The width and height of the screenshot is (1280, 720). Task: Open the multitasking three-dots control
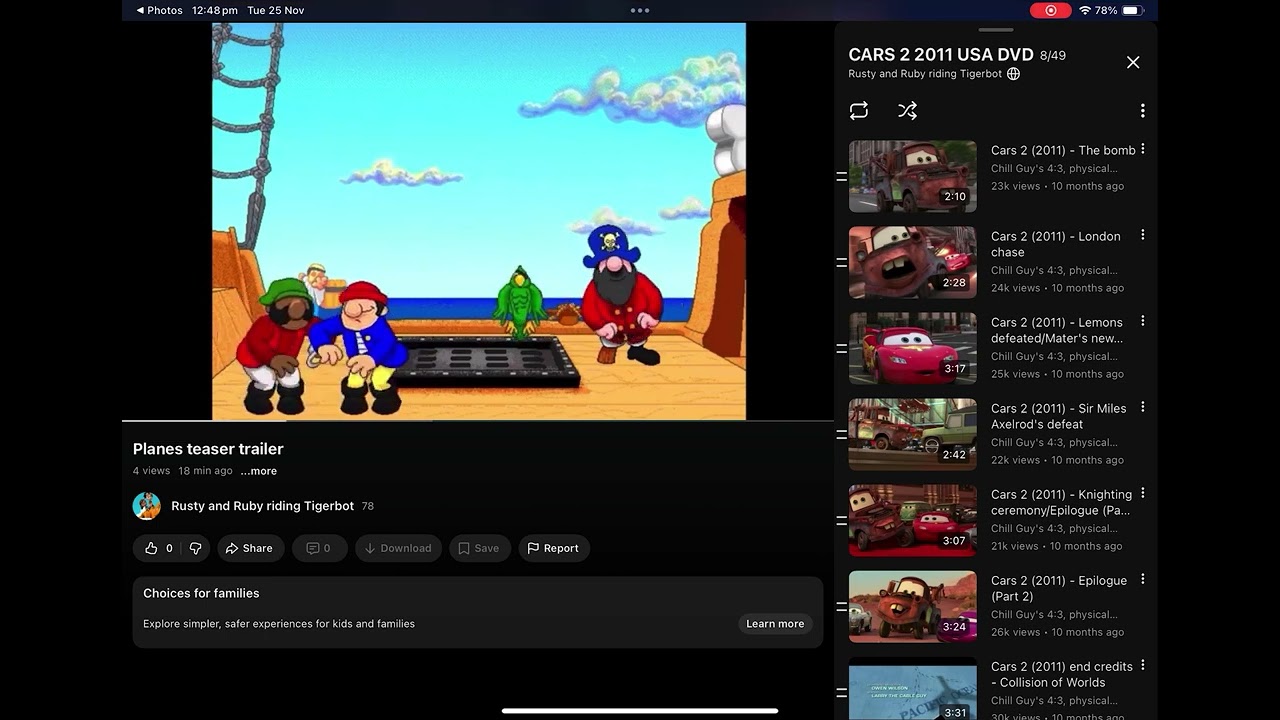pos(640,10)
